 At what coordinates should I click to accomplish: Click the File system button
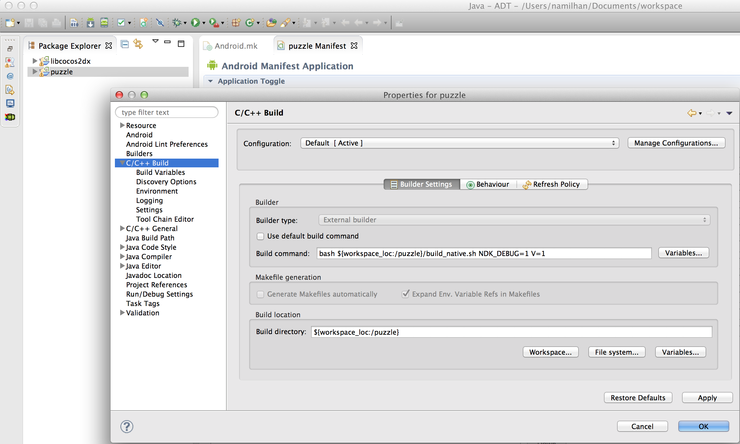pyautogui.click(x=616, y=352)
